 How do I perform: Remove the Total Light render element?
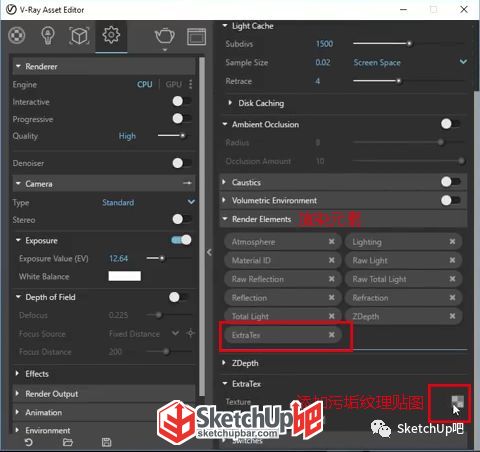(x=332, y=316)
